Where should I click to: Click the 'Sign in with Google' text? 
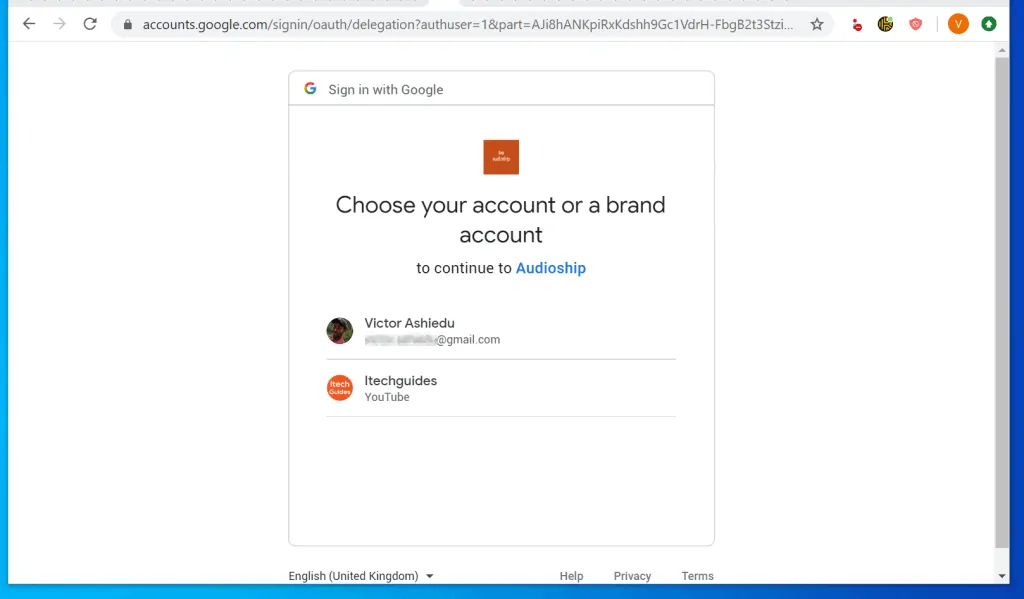[x=385, y=89]
